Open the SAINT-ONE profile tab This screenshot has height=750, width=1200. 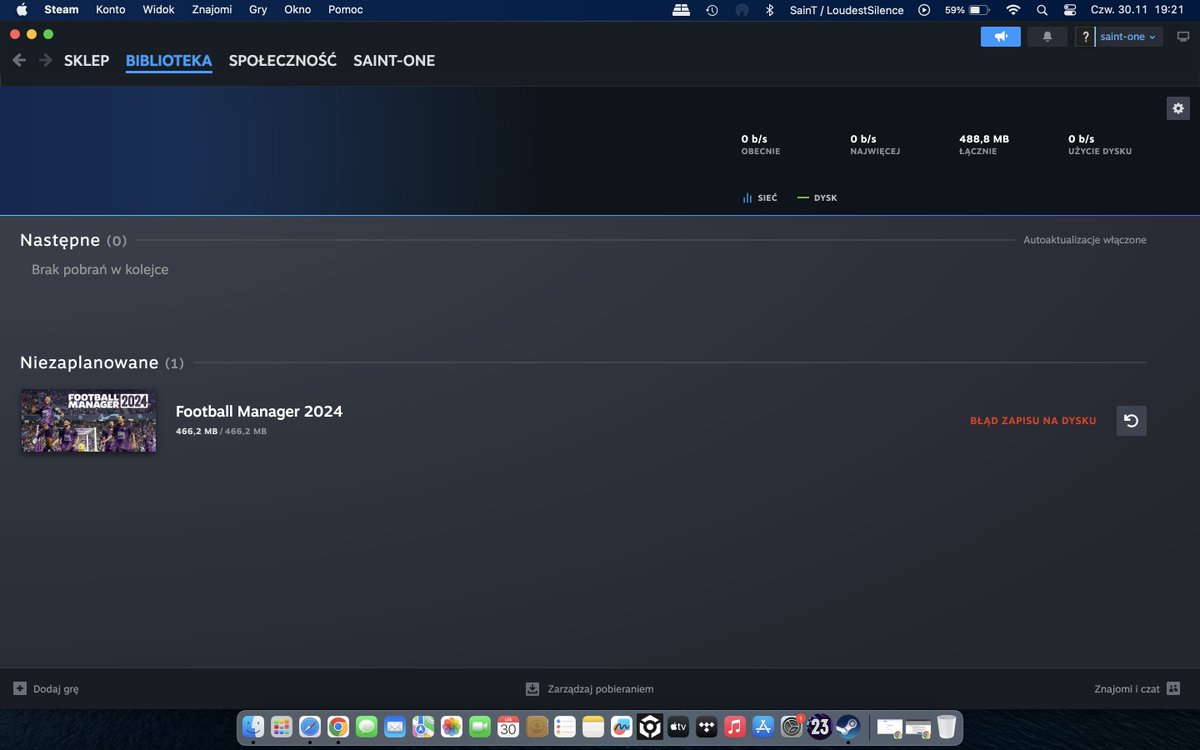[x=394, y=60]
